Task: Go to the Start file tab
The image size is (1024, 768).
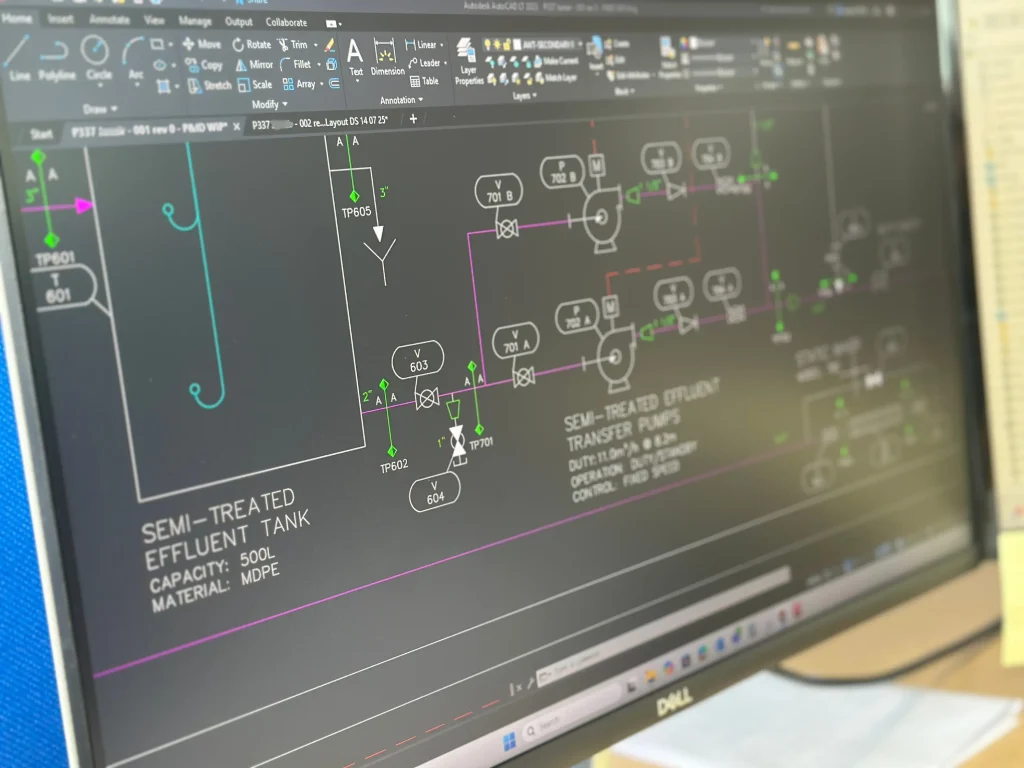Action: (41, 133)
